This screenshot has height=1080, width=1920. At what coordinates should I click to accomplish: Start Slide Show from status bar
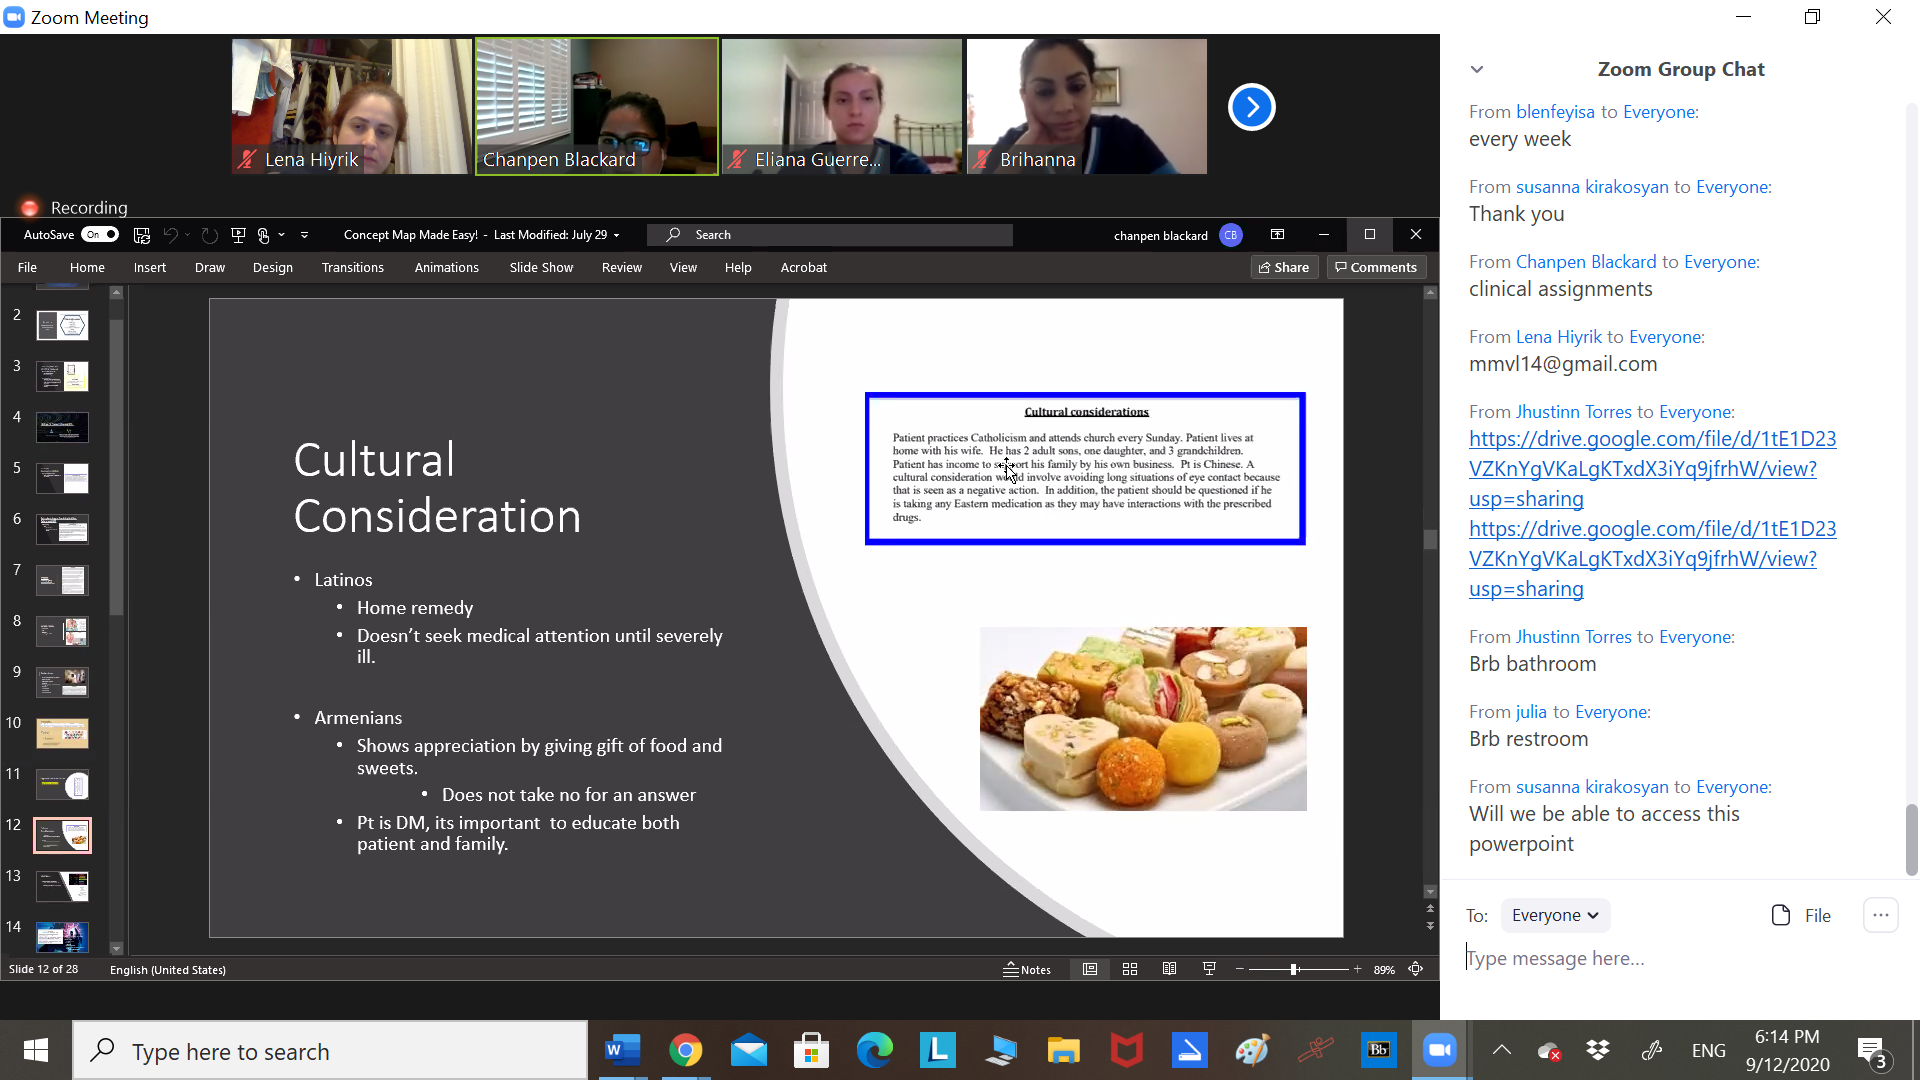(x=1209, y=969)
